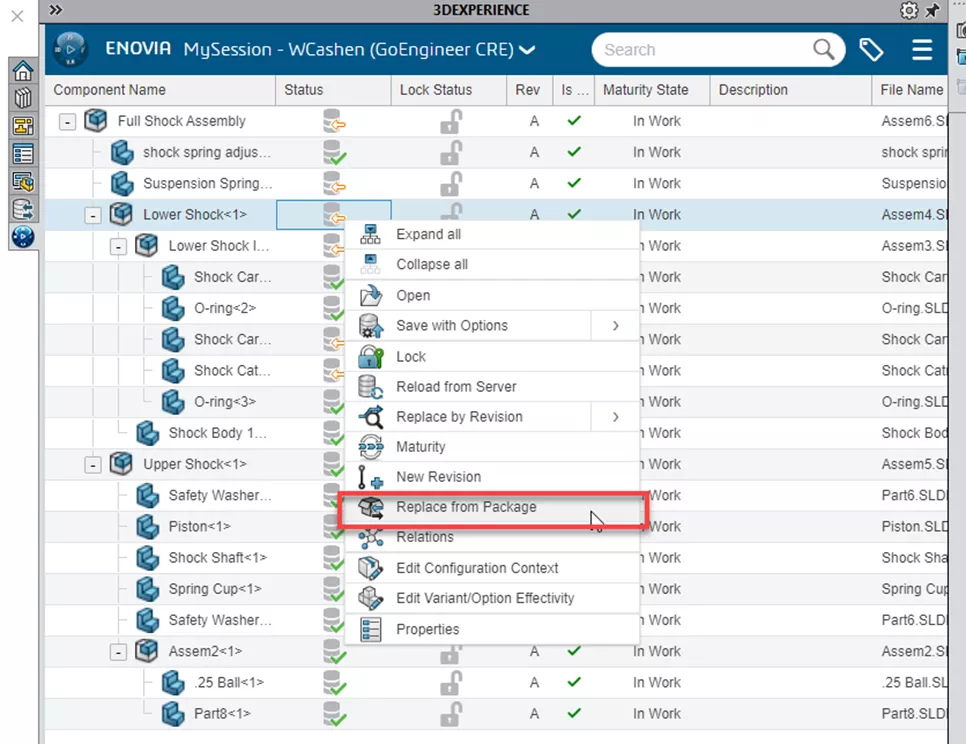Click the Maturity State column header

click(645, 90)
